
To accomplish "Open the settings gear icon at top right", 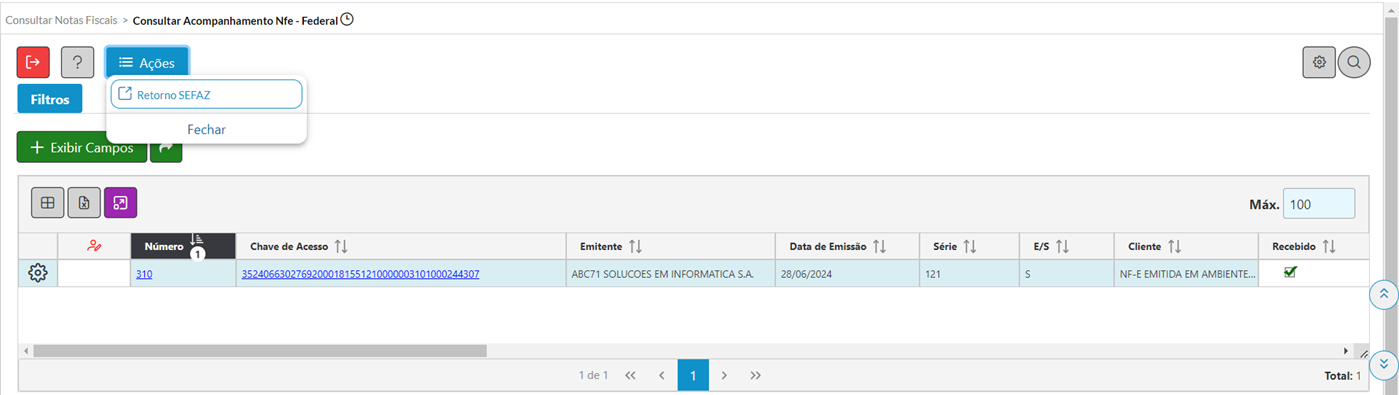I will point(1319,62).
